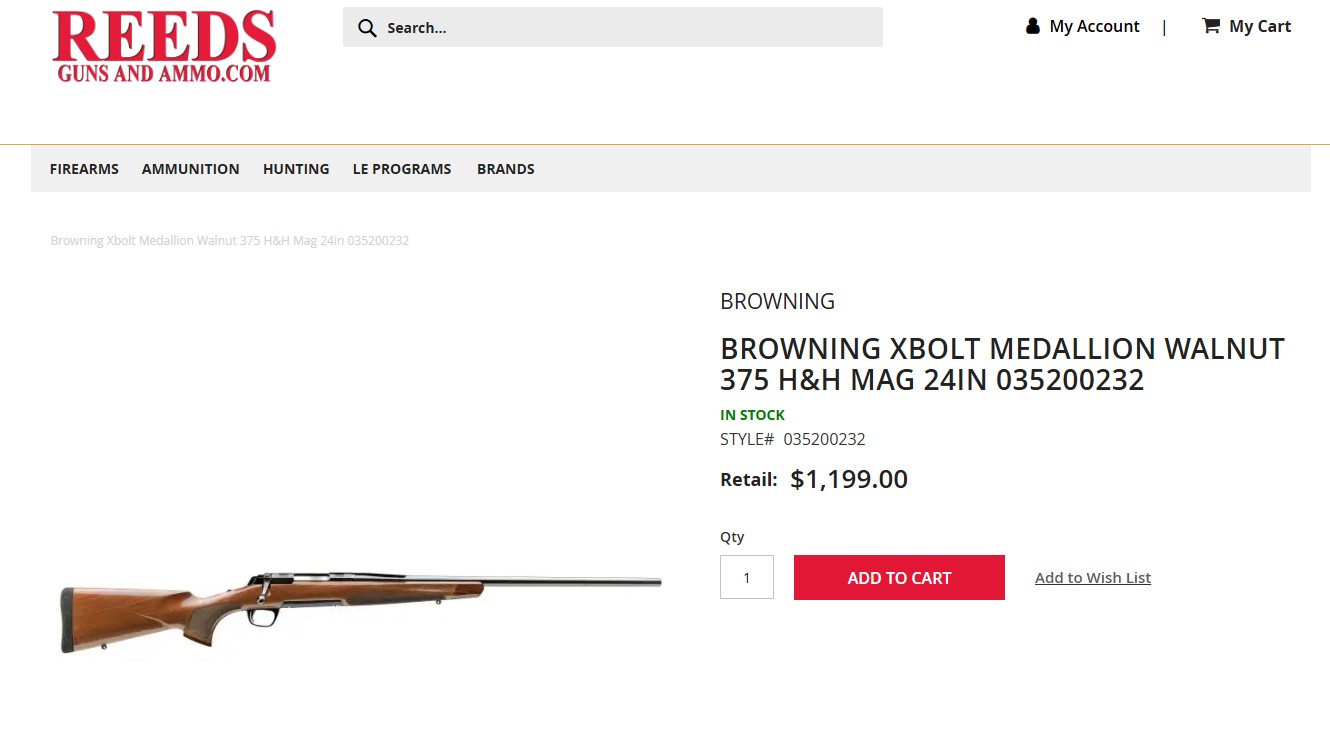Image resolution: width=1330 pixels, height=729 pixels.
Task: Click Add to Wish List link
Action: (1092, 578)
